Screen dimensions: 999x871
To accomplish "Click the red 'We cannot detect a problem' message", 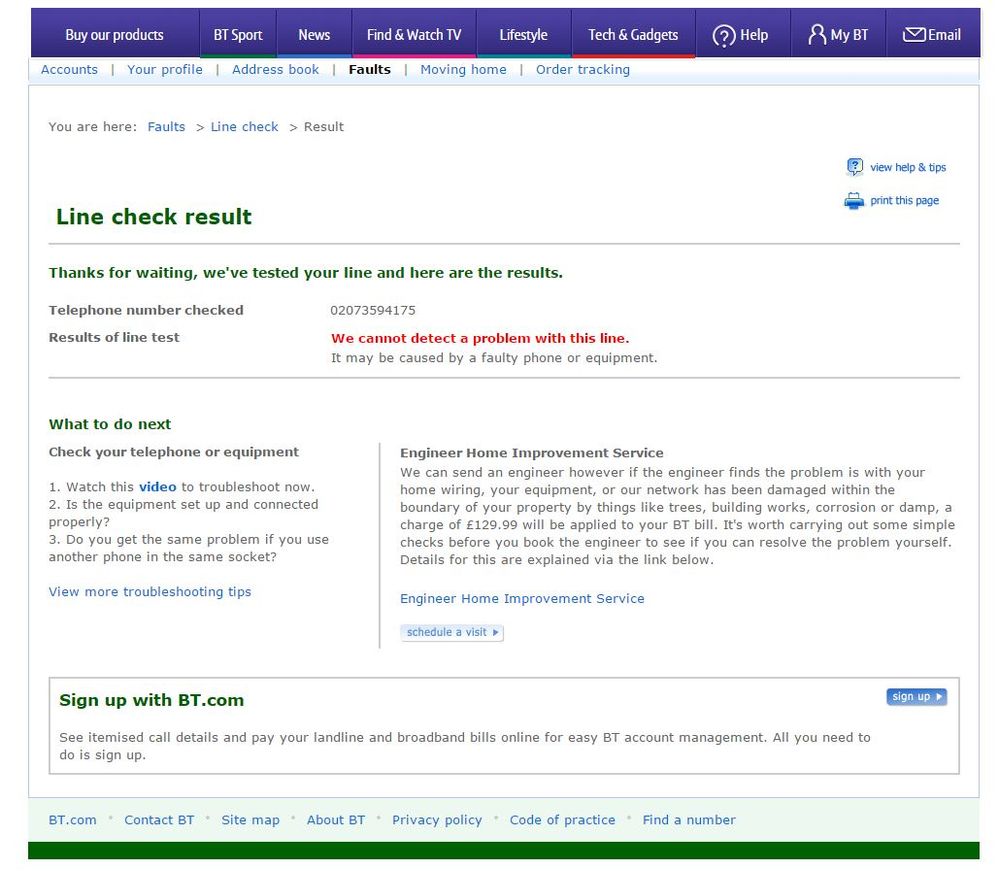I will coord(480,338).
